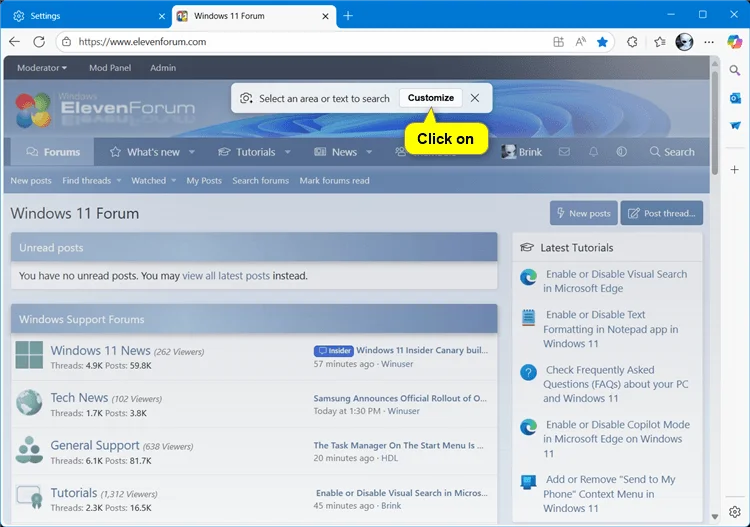Image resolution: width=750 pixels, height=527 pixels.
Task: Open Split screen icon in address bar
Action: point(558,42)
